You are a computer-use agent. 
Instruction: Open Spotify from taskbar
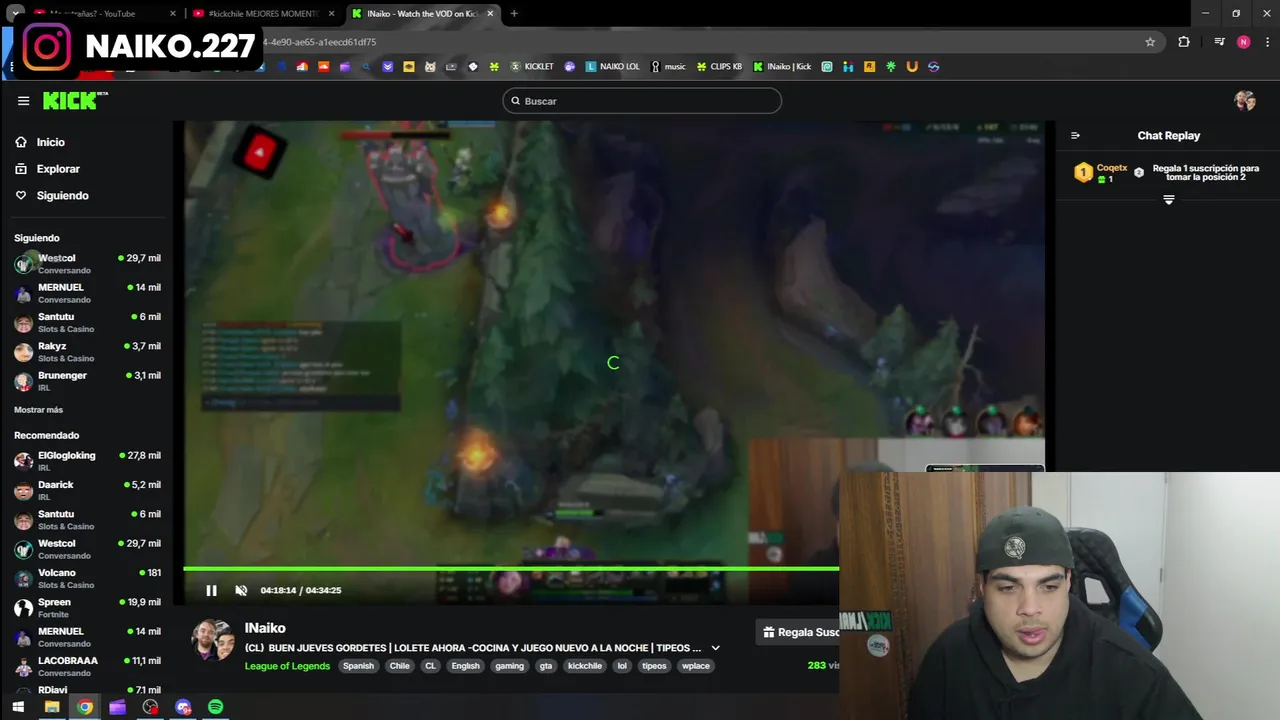[x=216, y=707]
